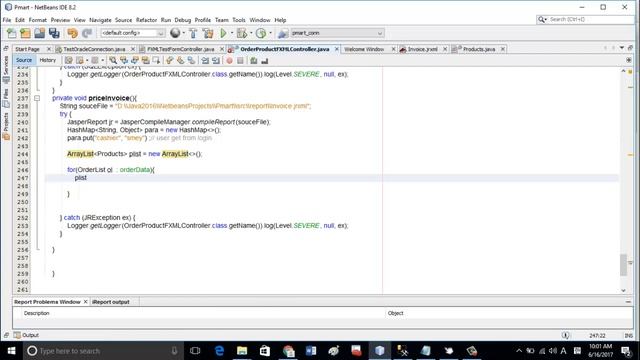The width and height of the screenshot is (640, 360).
Task: Switch to the TestOracleConnection.java tab
Action: pos(94,49)
